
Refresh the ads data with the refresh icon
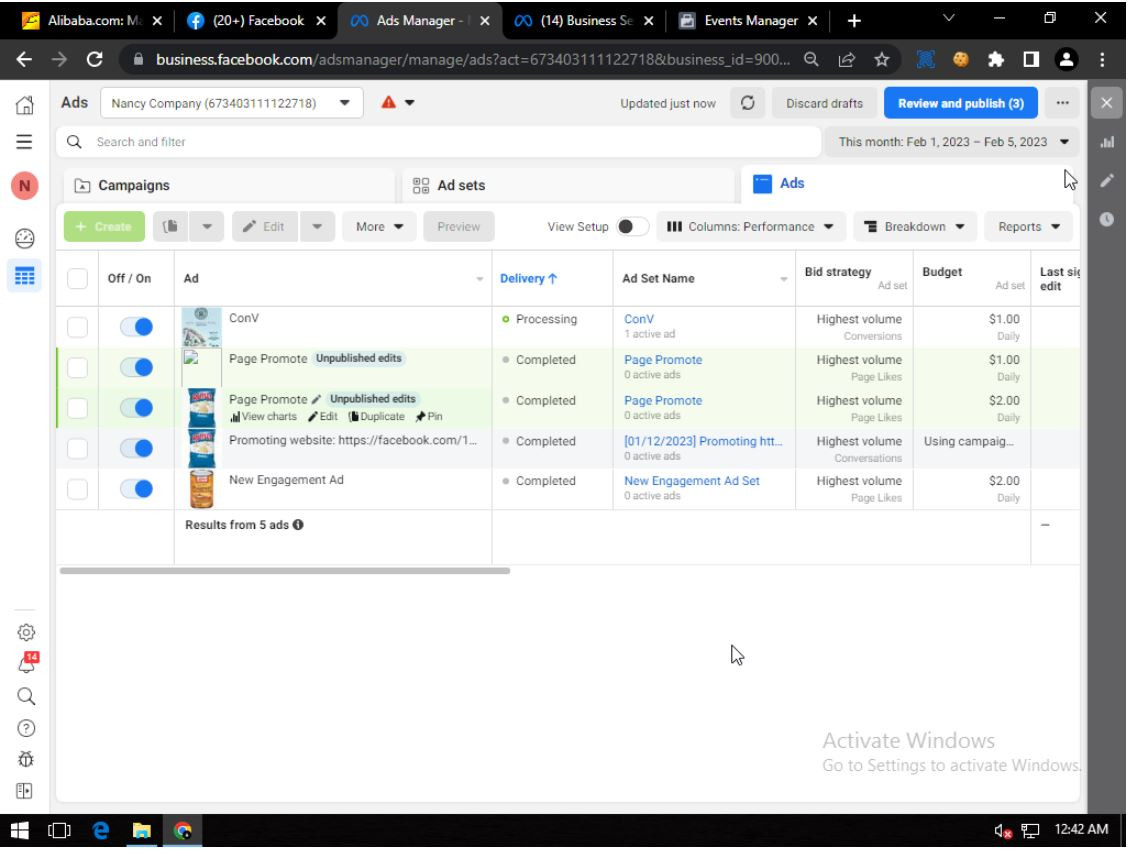point(749,104)
